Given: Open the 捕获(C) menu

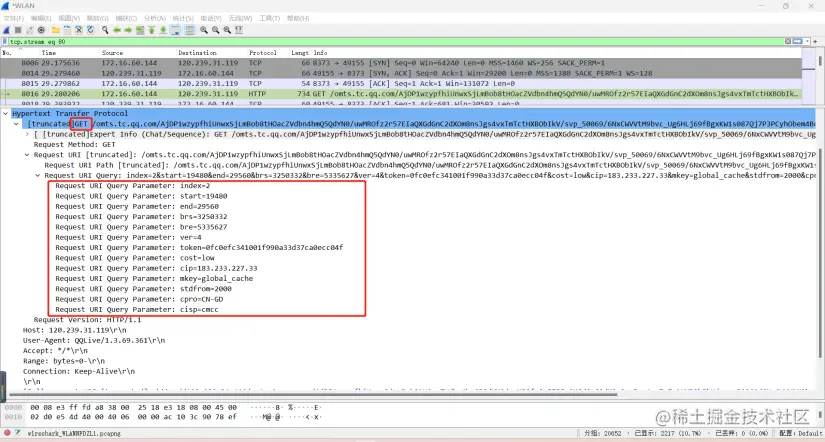Looking at the screenshot, I should [126, 18].
